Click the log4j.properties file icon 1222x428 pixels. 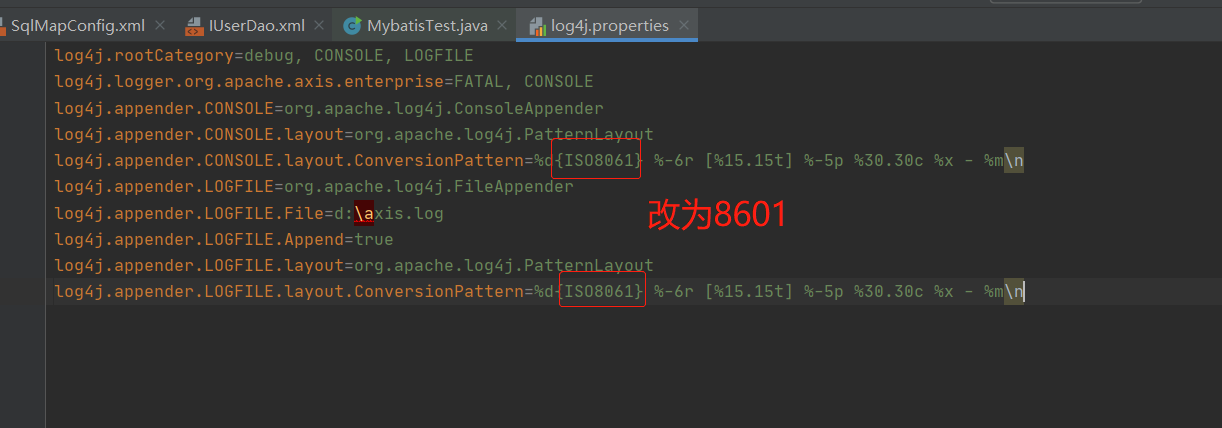tap(536, 26)
